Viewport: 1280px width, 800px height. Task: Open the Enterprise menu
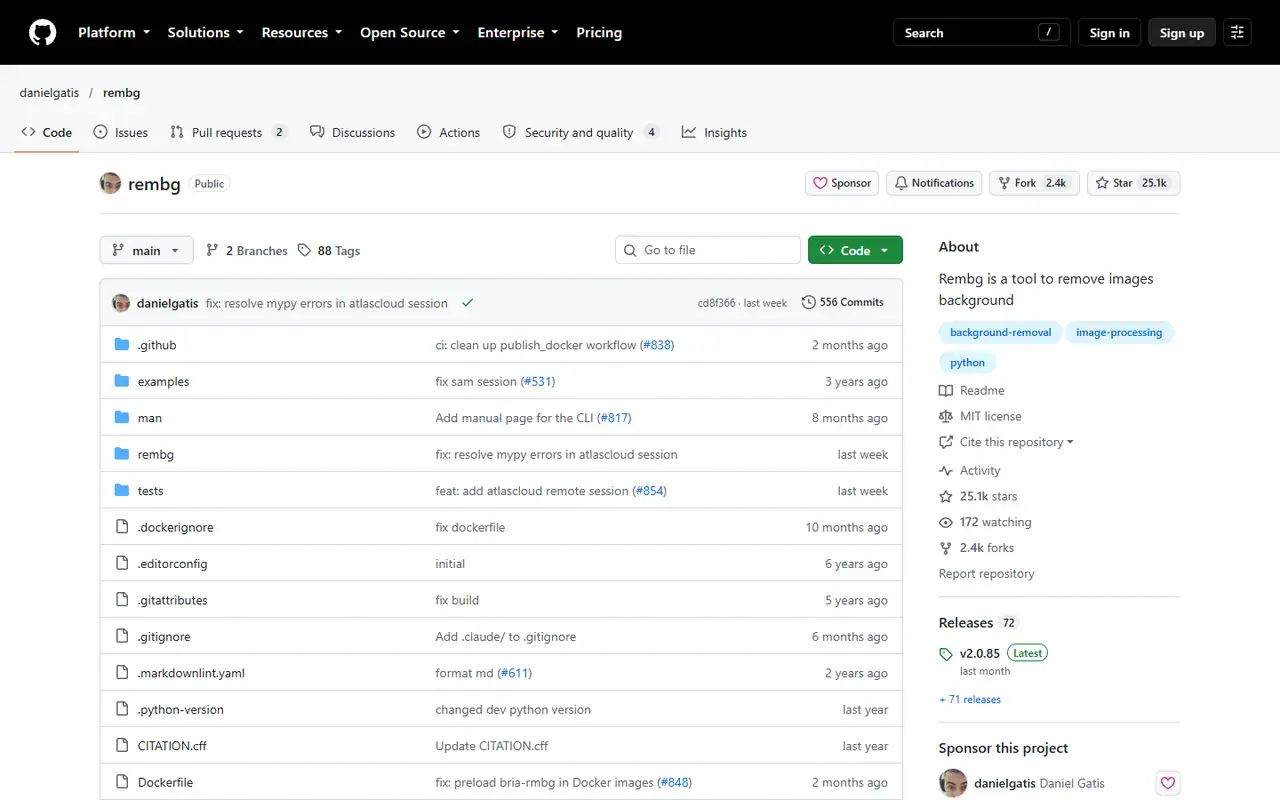tap(518, 33)
